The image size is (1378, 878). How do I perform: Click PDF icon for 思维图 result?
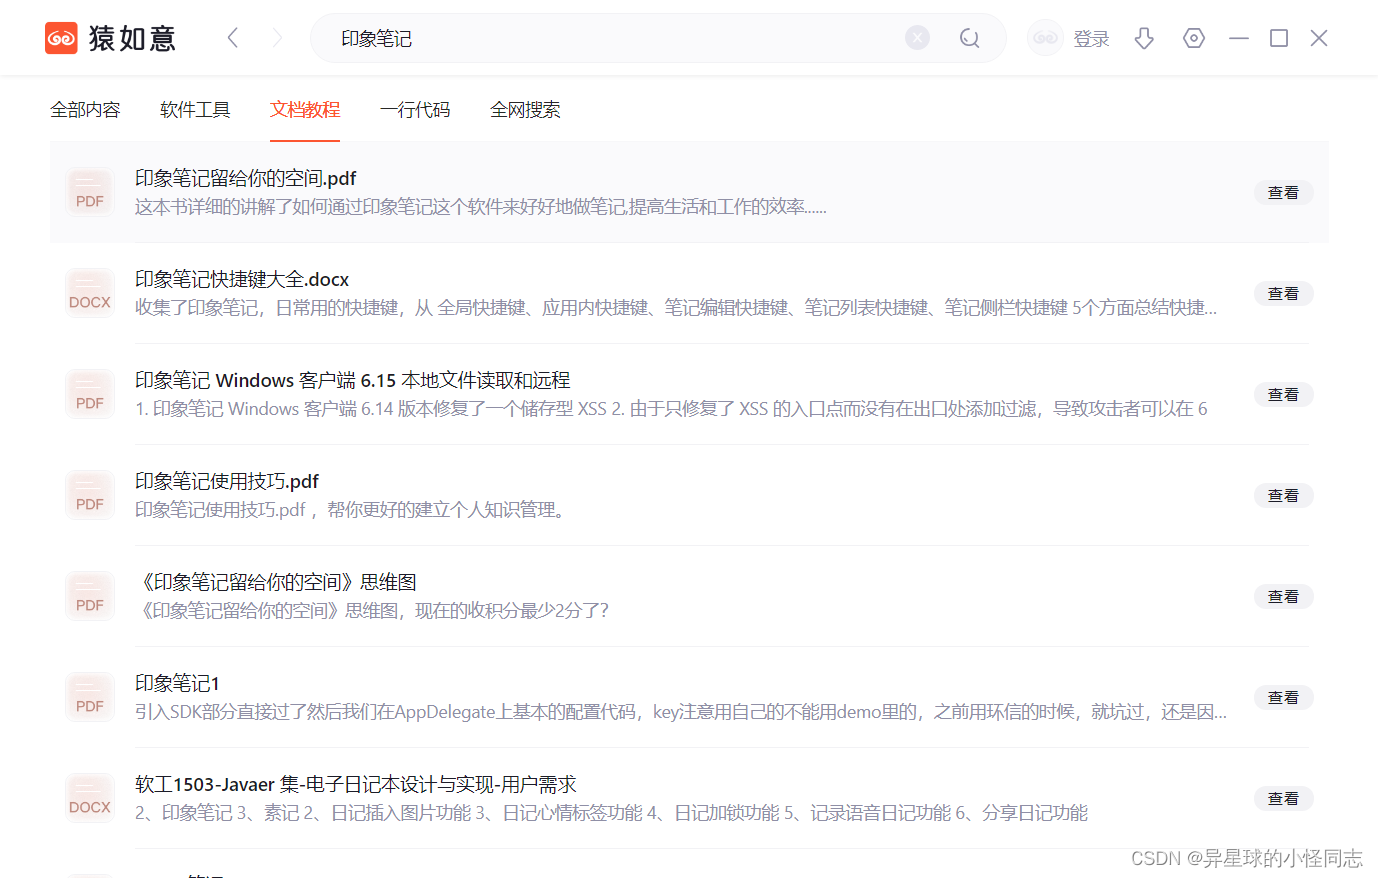click(x=90, y=596)
